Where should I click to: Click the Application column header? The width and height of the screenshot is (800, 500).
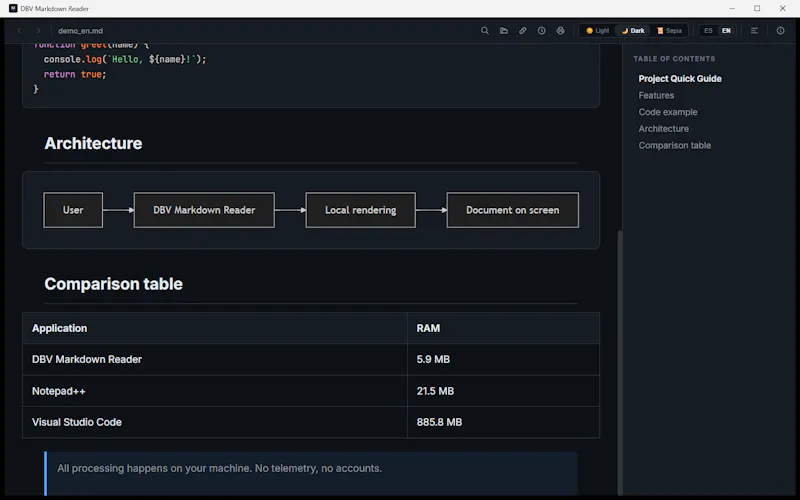click(x=215, y=328)
